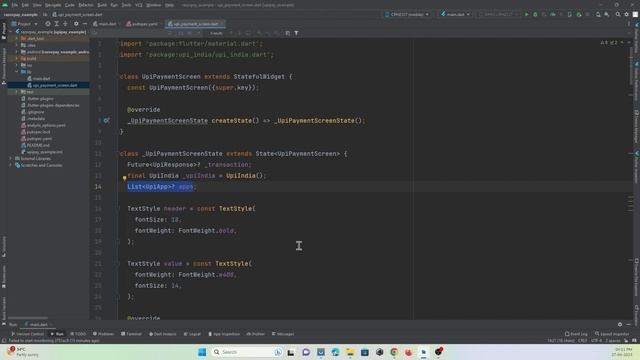This screenshot has height=360, width=640.
Task: Click the expand all icon in Project panel
Action: tap(56, 24)
